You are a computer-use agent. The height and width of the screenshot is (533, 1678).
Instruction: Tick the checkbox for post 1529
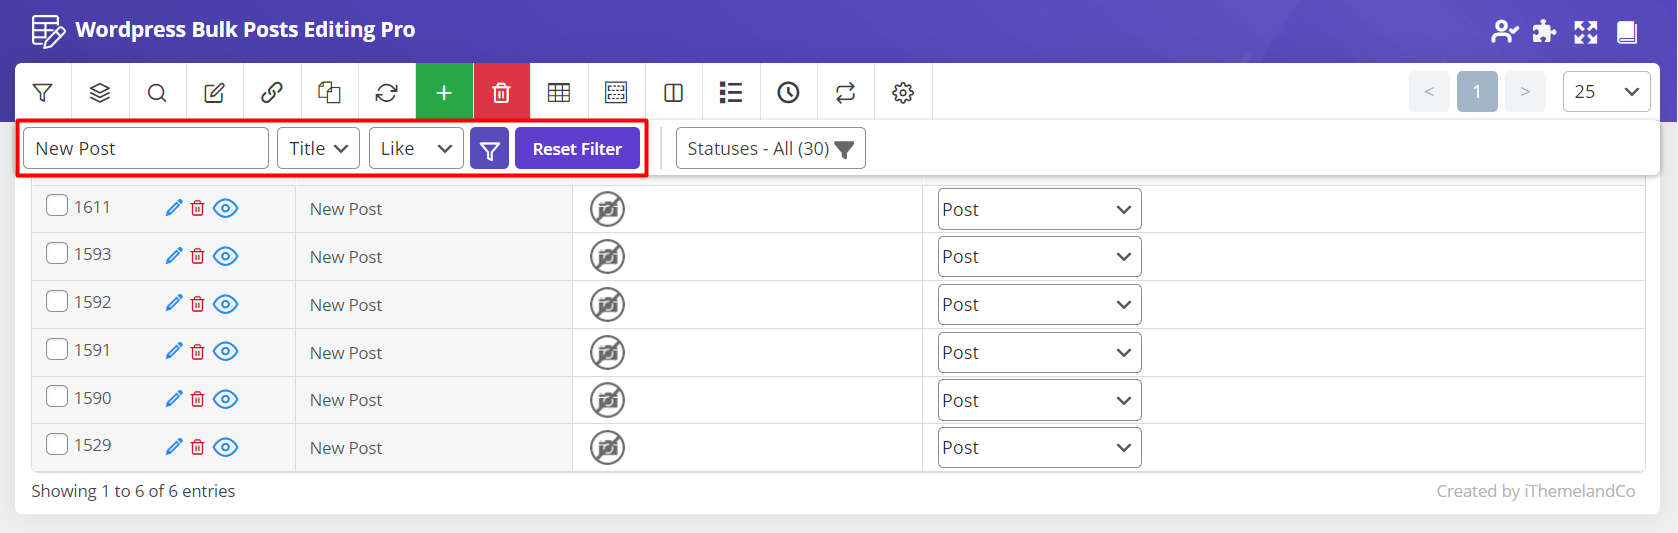[x=57, y=444]
